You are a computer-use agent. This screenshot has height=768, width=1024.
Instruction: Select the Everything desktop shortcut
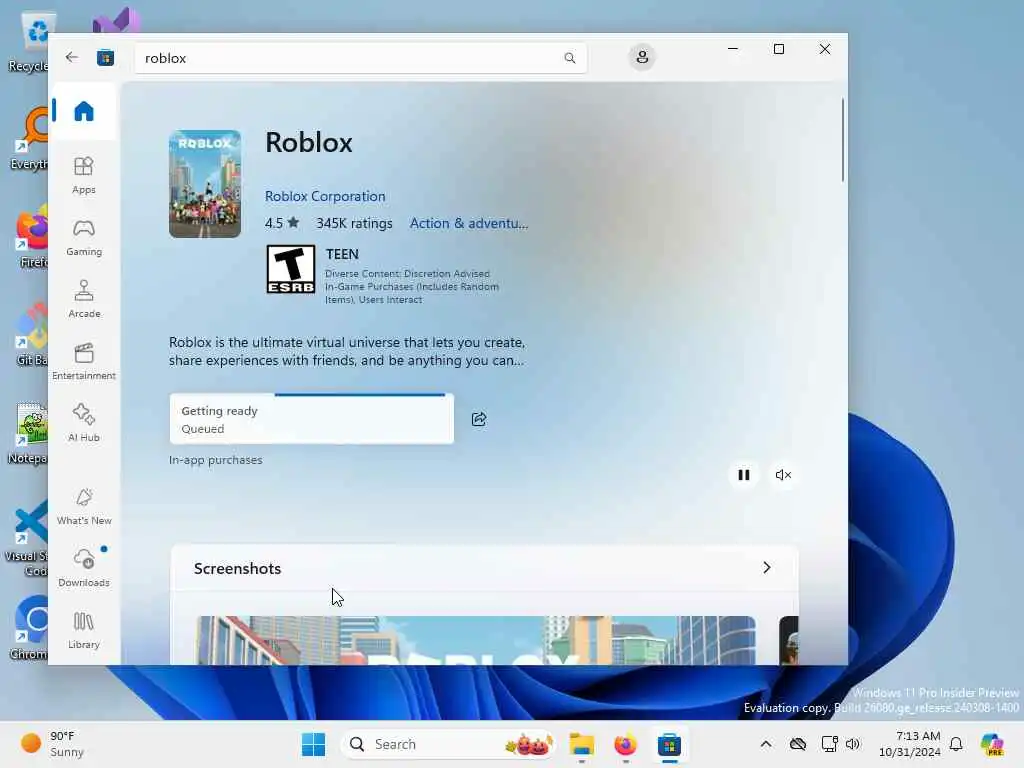tap(31, 139)
